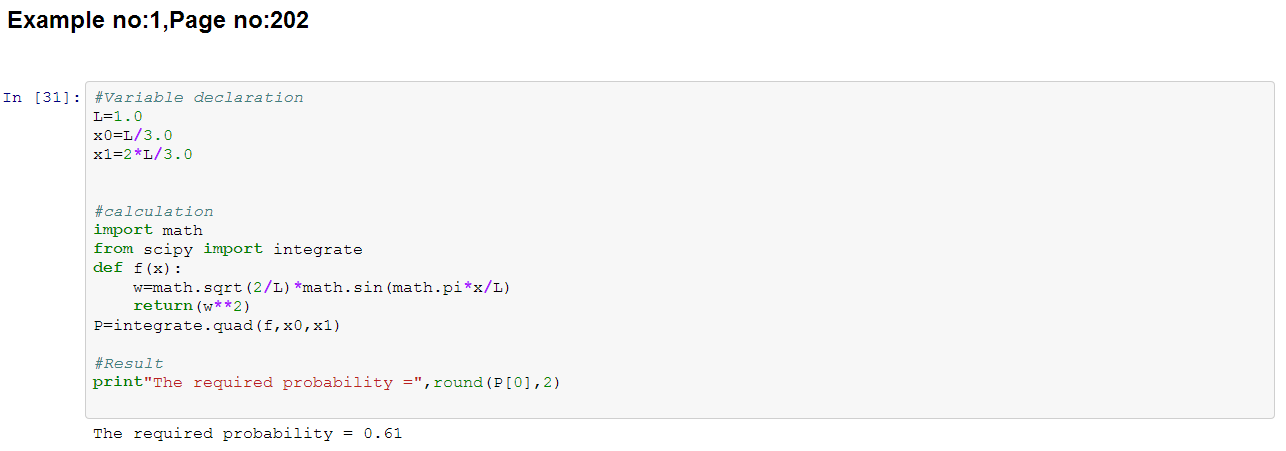Click the x1=2*L/3.0 assignment line
The width and height of the screenshot is (1286, 451).
click(x=143, y=155)
